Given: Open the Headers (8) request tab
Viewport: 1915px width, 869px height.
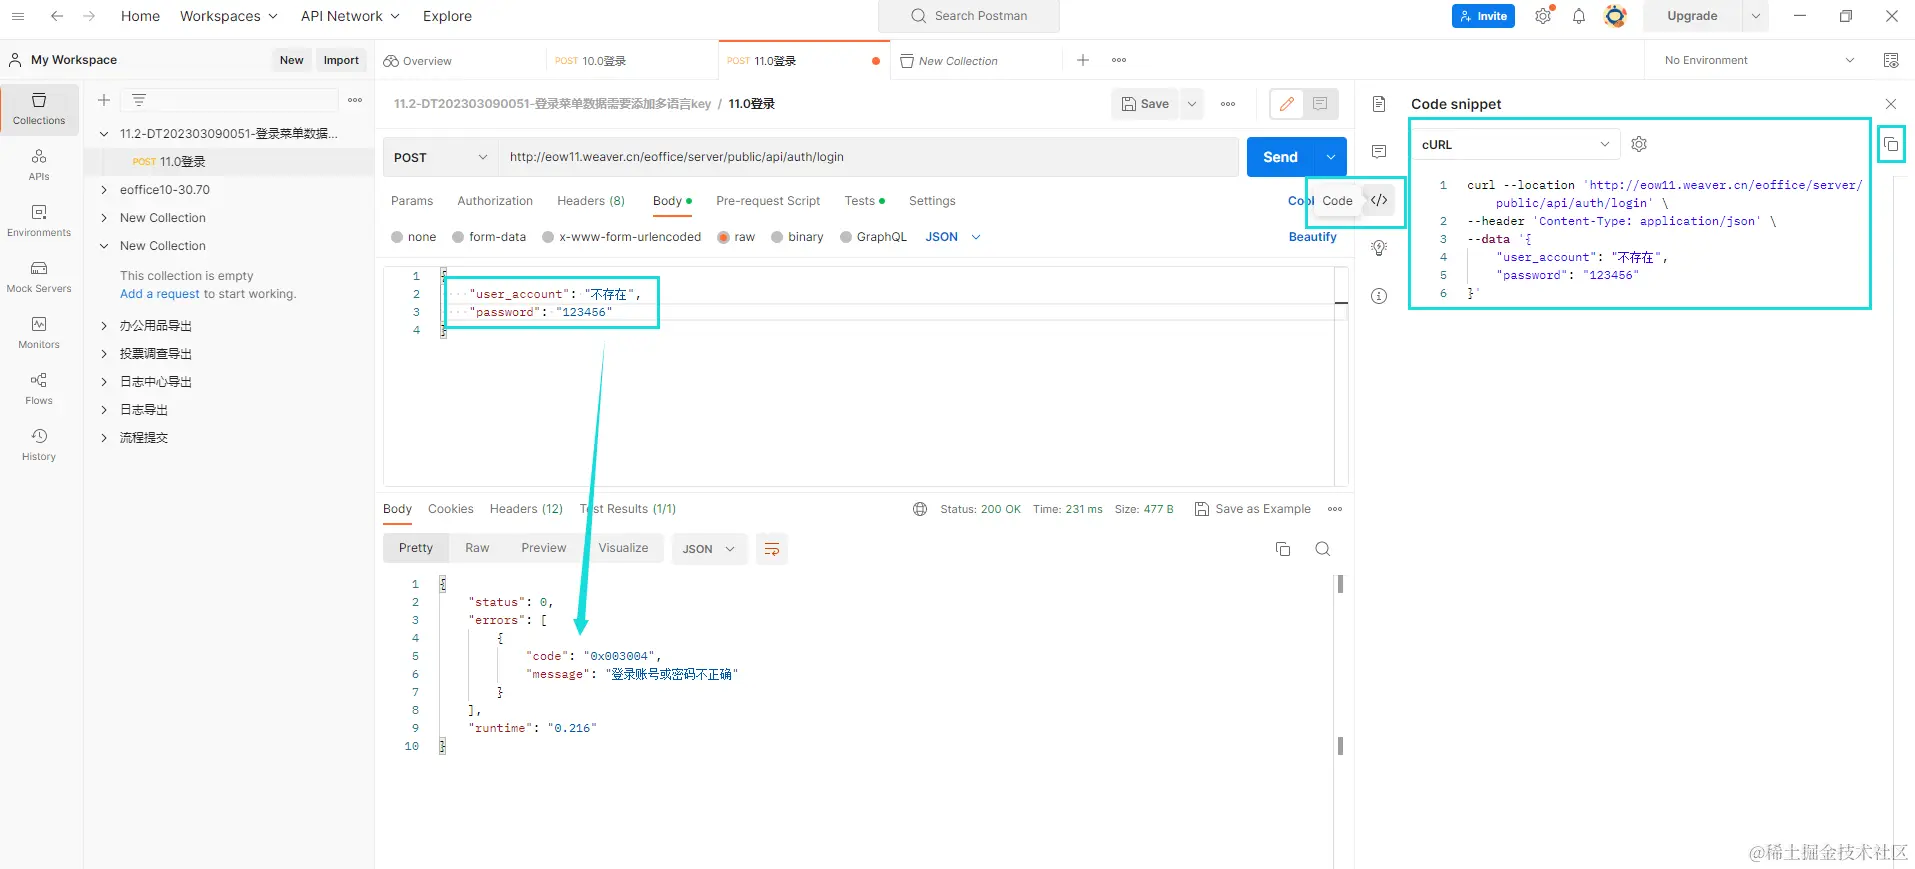Looking at the screenshot, I should pos(591,201).
